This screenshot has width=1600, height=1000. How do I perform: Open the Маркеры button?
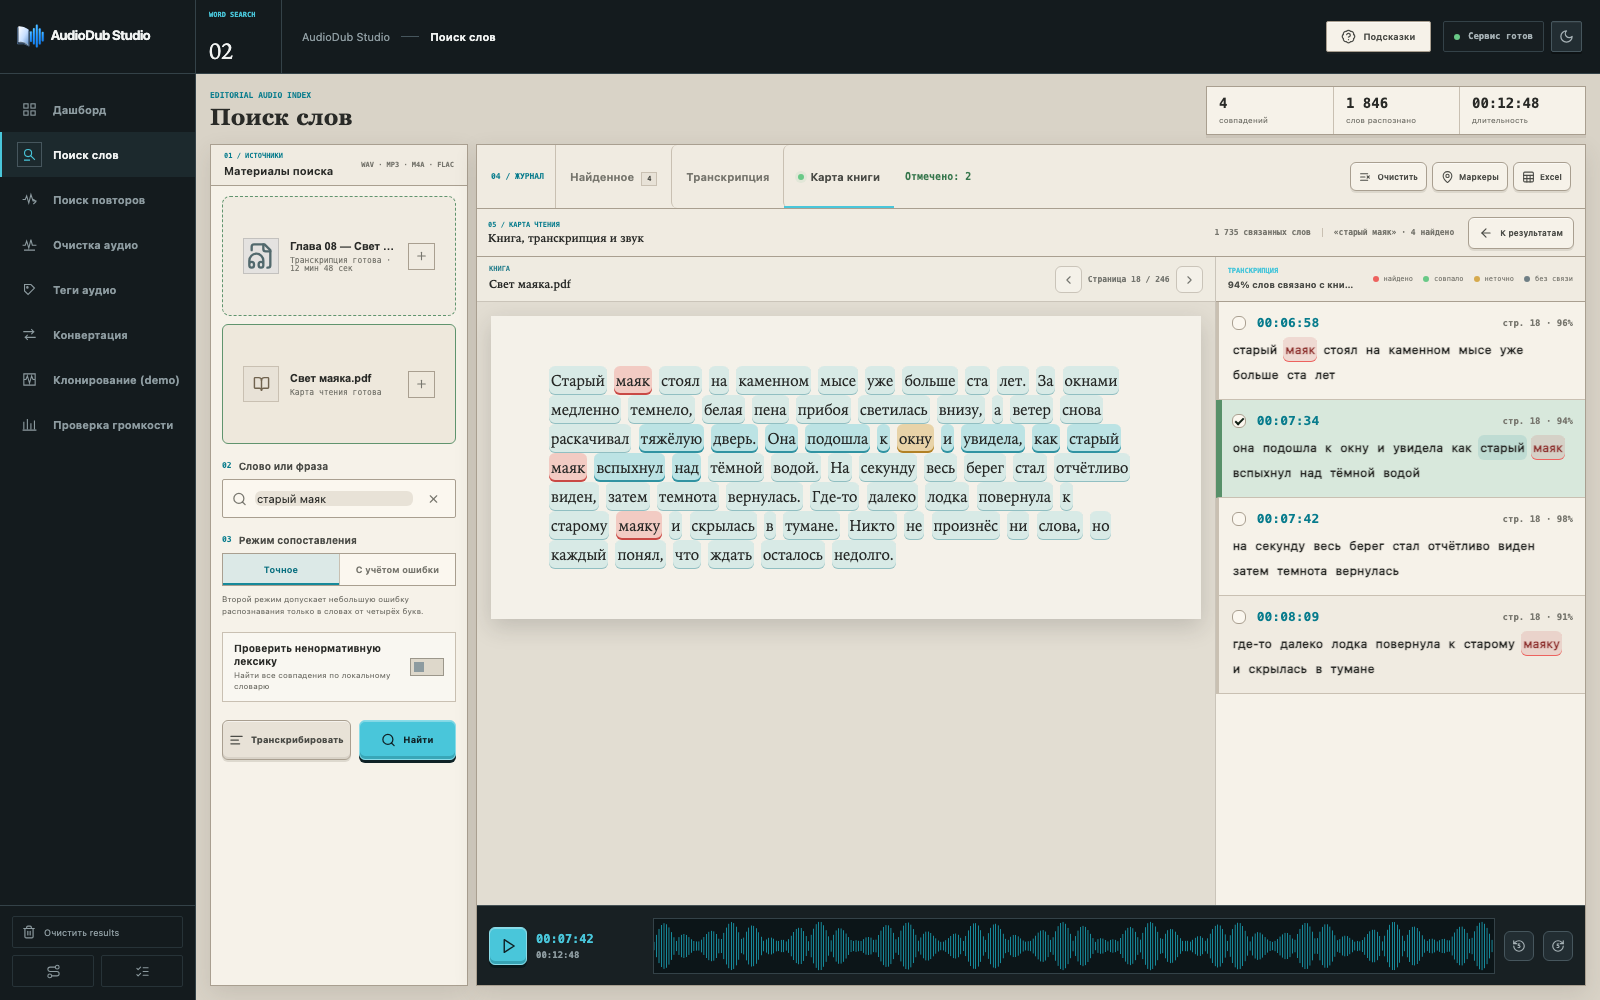pos(1470,177)
